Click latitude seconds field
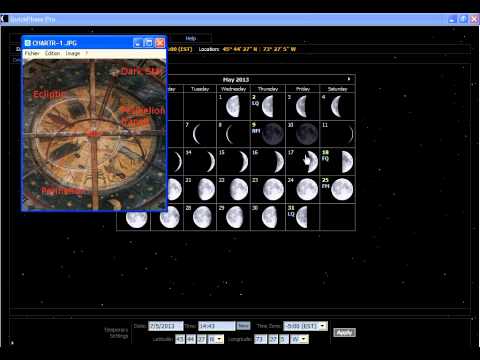 (202, 339)
